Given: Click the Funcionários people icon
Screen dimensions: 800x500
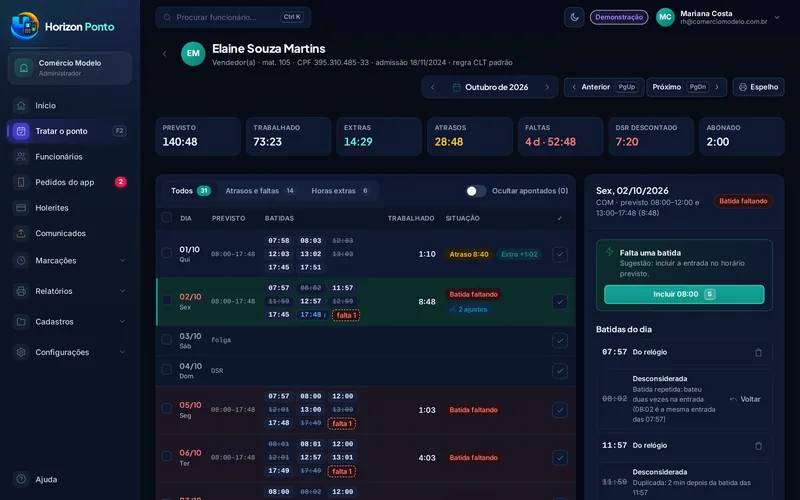Looking at the screenshot, I should (x=21, y=157).
